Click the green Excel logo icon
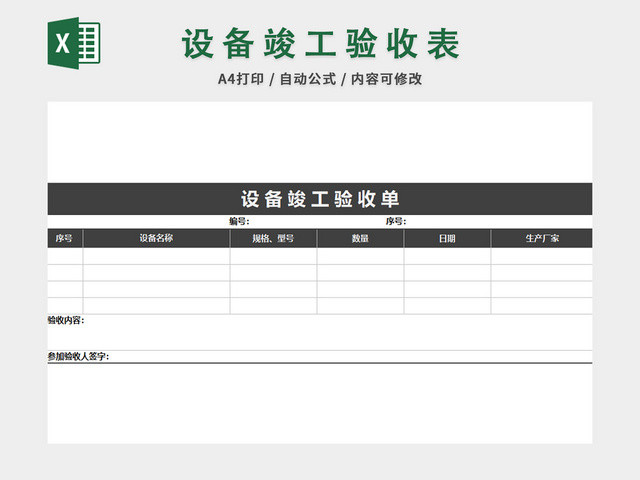640x480 pixels. point(74,43)
